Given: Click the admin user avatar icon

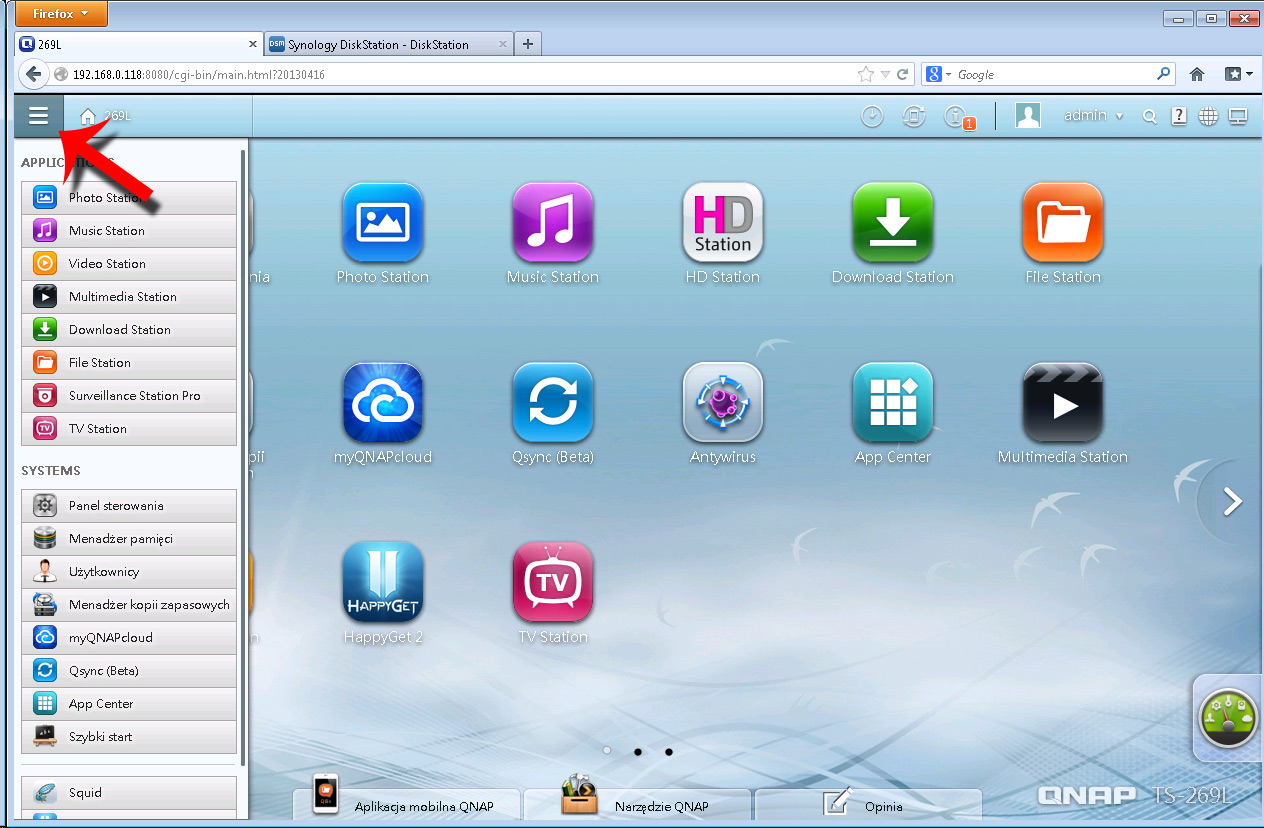Looking at the screenshot, I should 1028,116.
